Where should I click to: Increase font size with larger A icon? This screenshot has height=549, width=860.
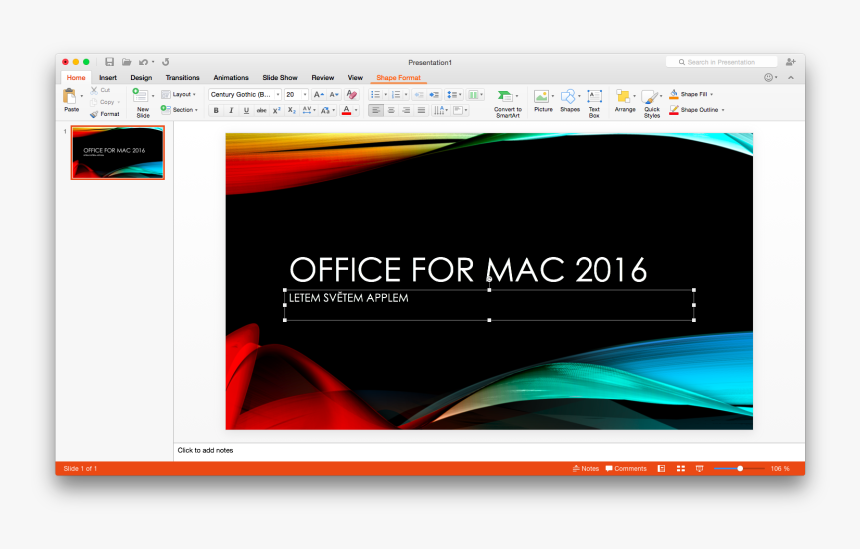(x=319, y=94)
